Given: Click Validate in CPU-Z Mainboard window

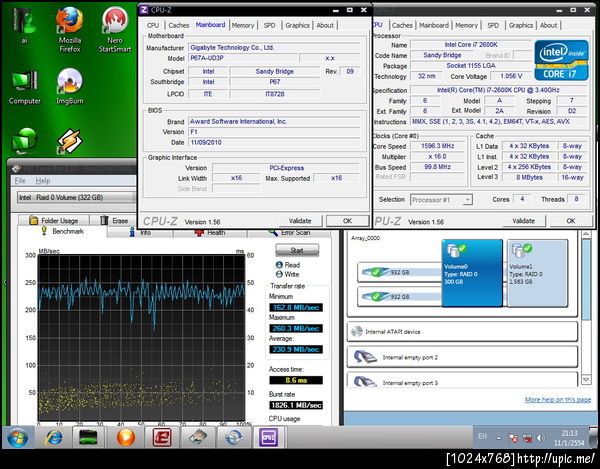Looking at the screenshot, I should pos(300,221).
